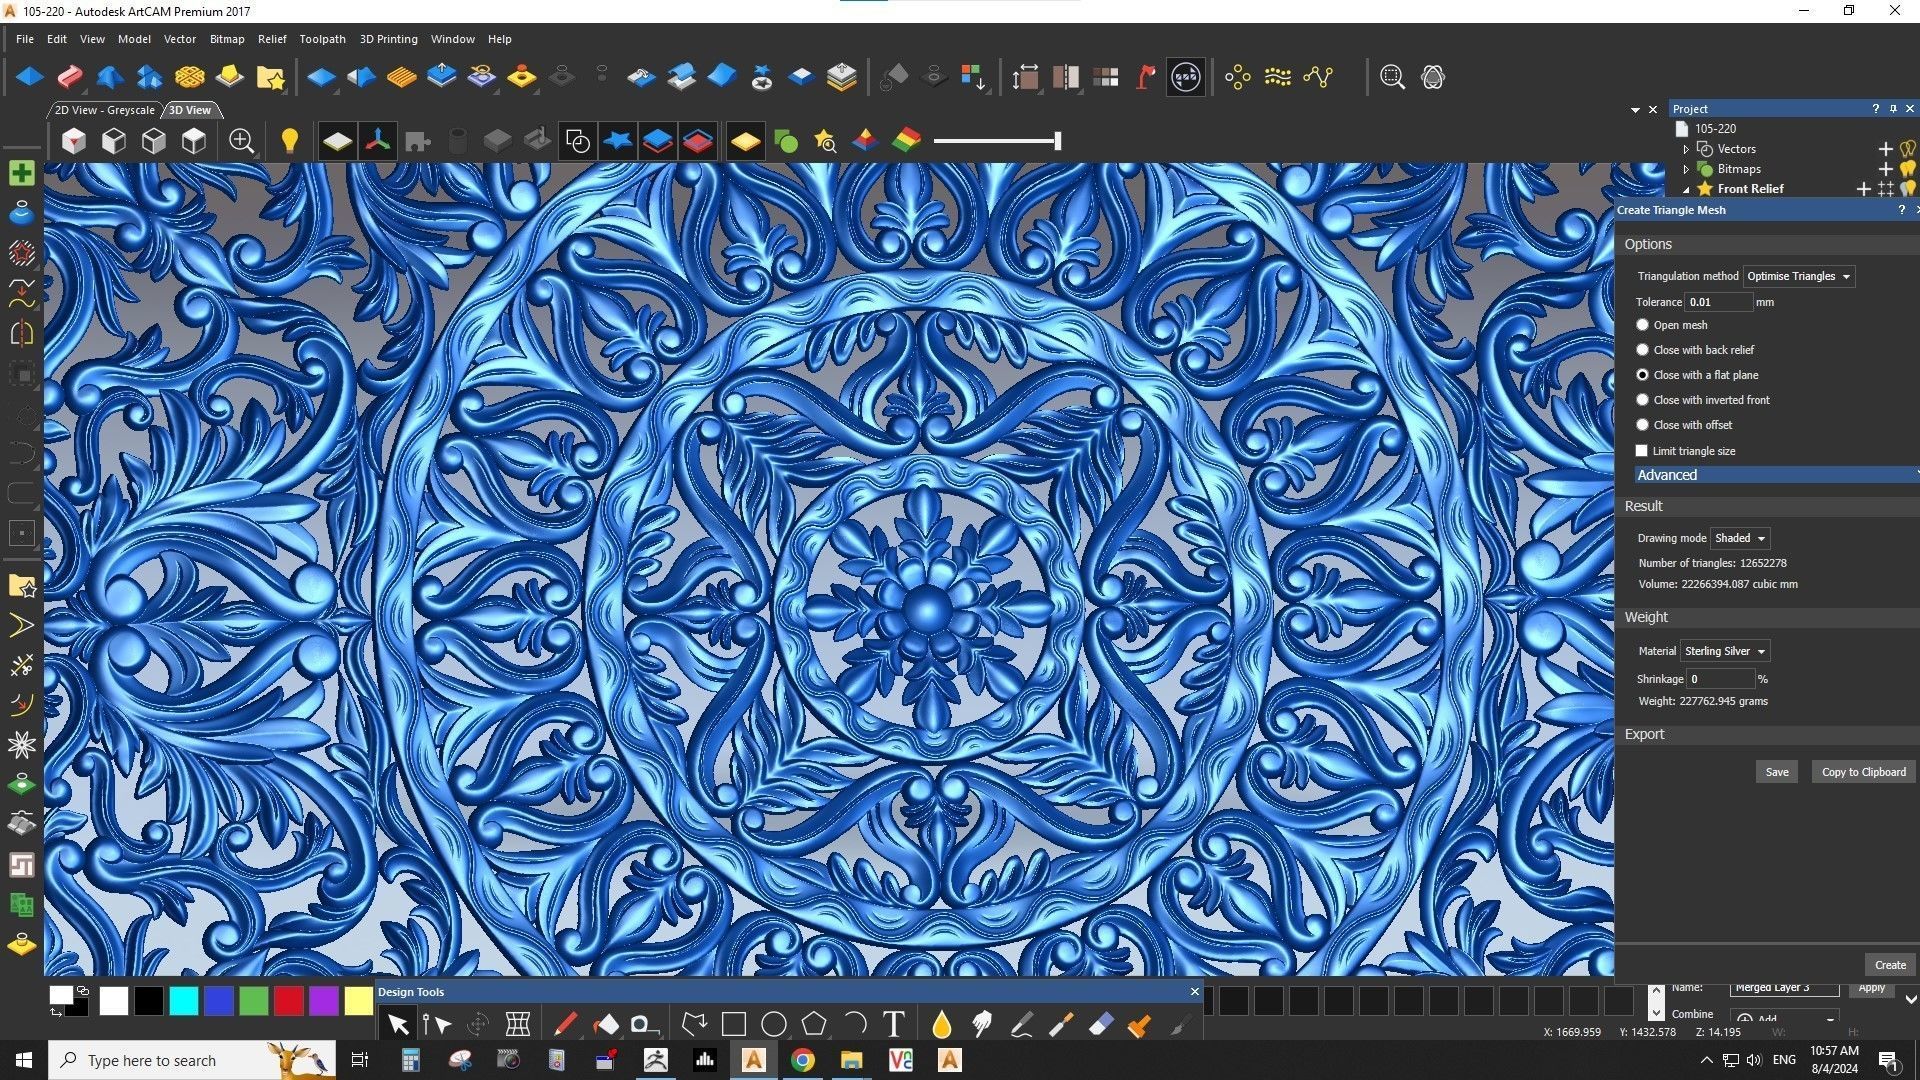Open view tabs list dropdown arrow
1920x1080 pixels.
click(x=1635, y=110)
